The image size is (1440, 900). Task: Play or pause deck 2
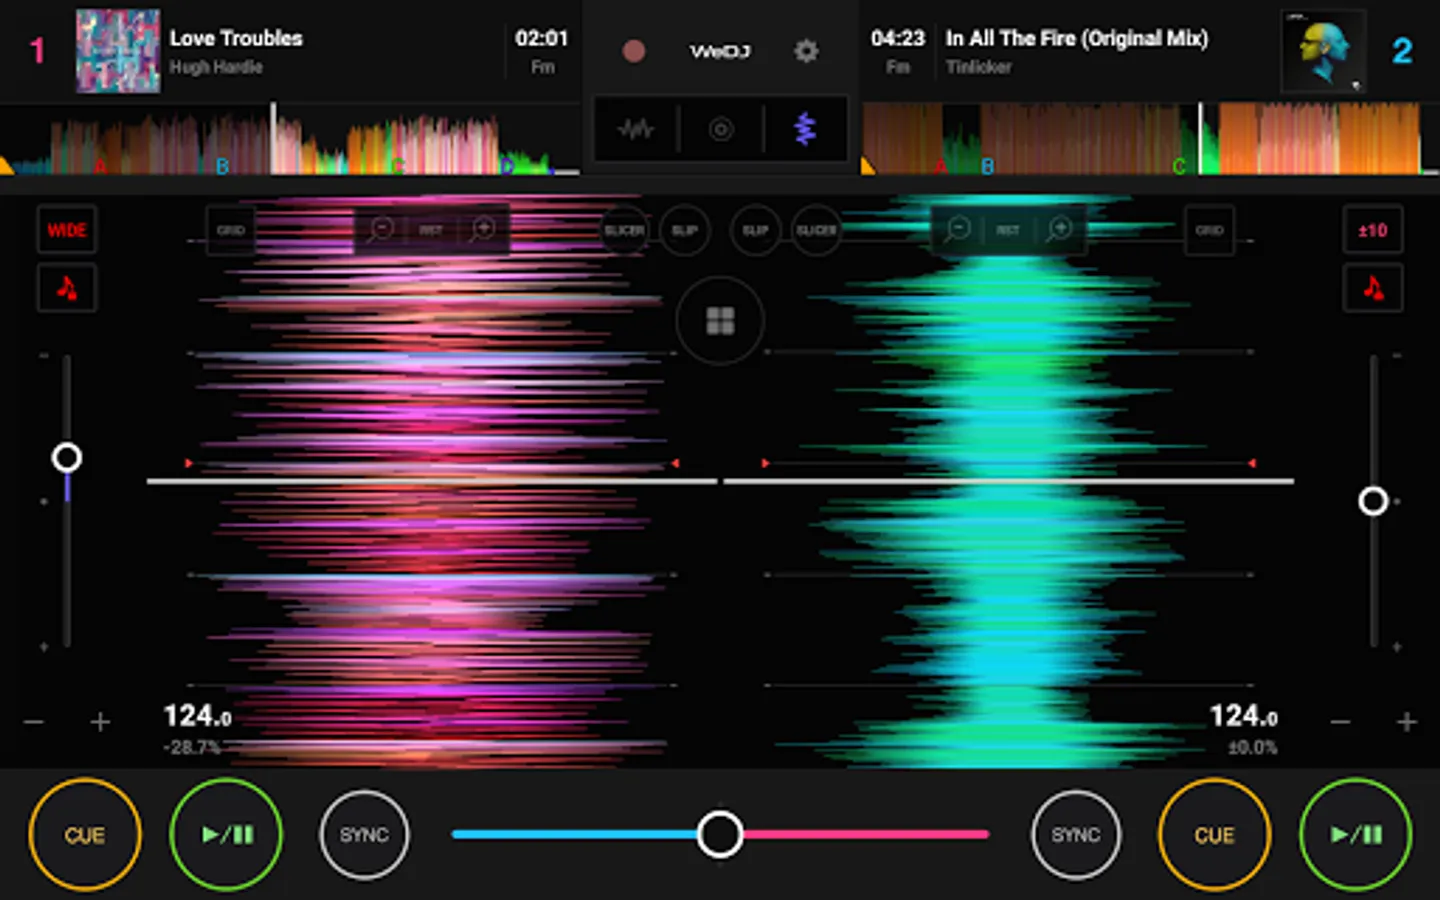click(x=1356, y=835)
